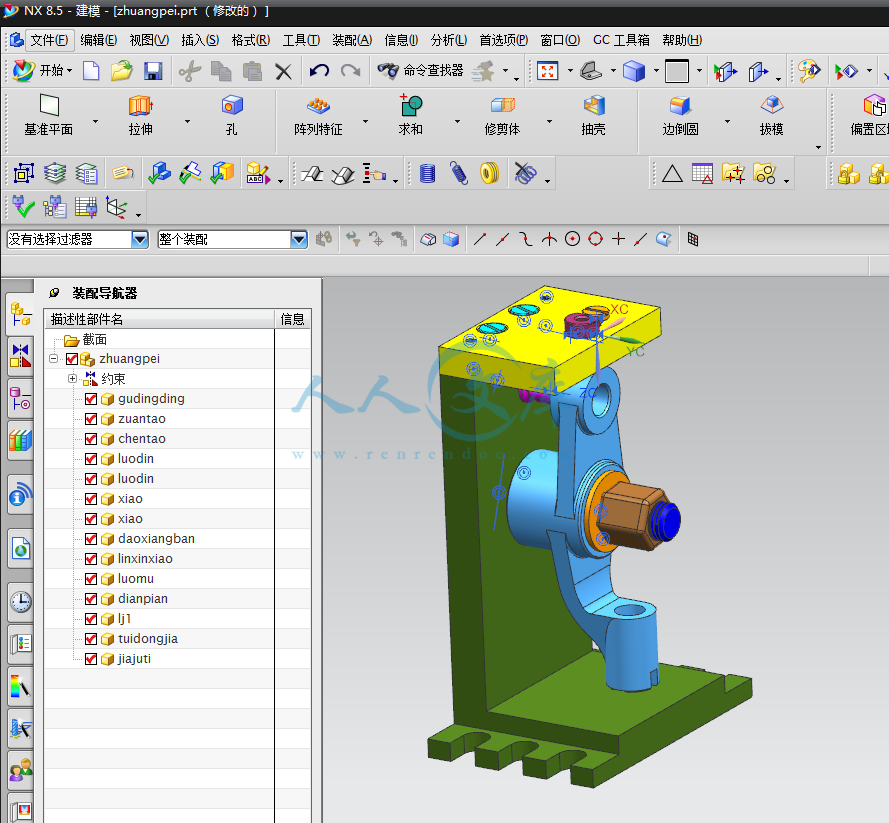Open the Reuse Library books sidebar tab
The height and width of the screenshot is (823, 889).
(x=20, y=440)
